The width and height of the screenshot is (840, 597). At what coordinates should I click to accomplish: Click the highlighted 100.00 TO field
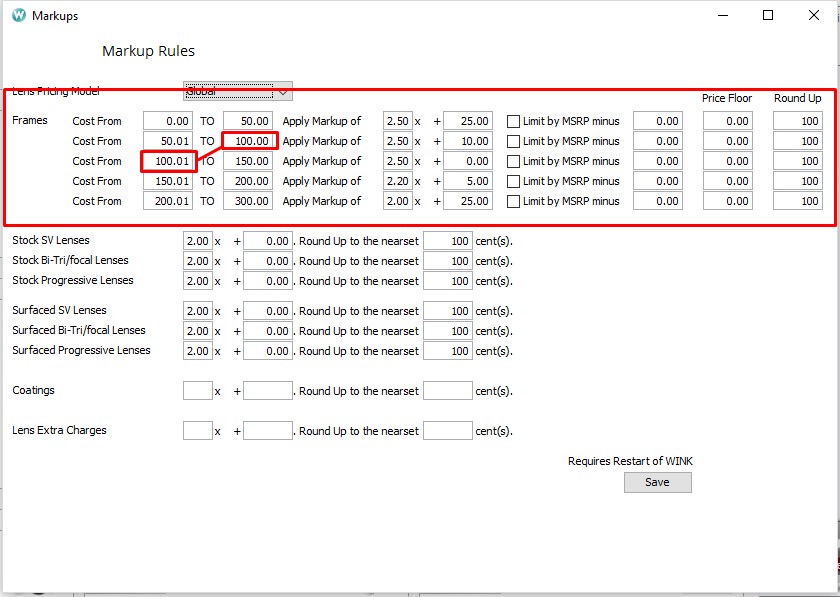(248, 141)
